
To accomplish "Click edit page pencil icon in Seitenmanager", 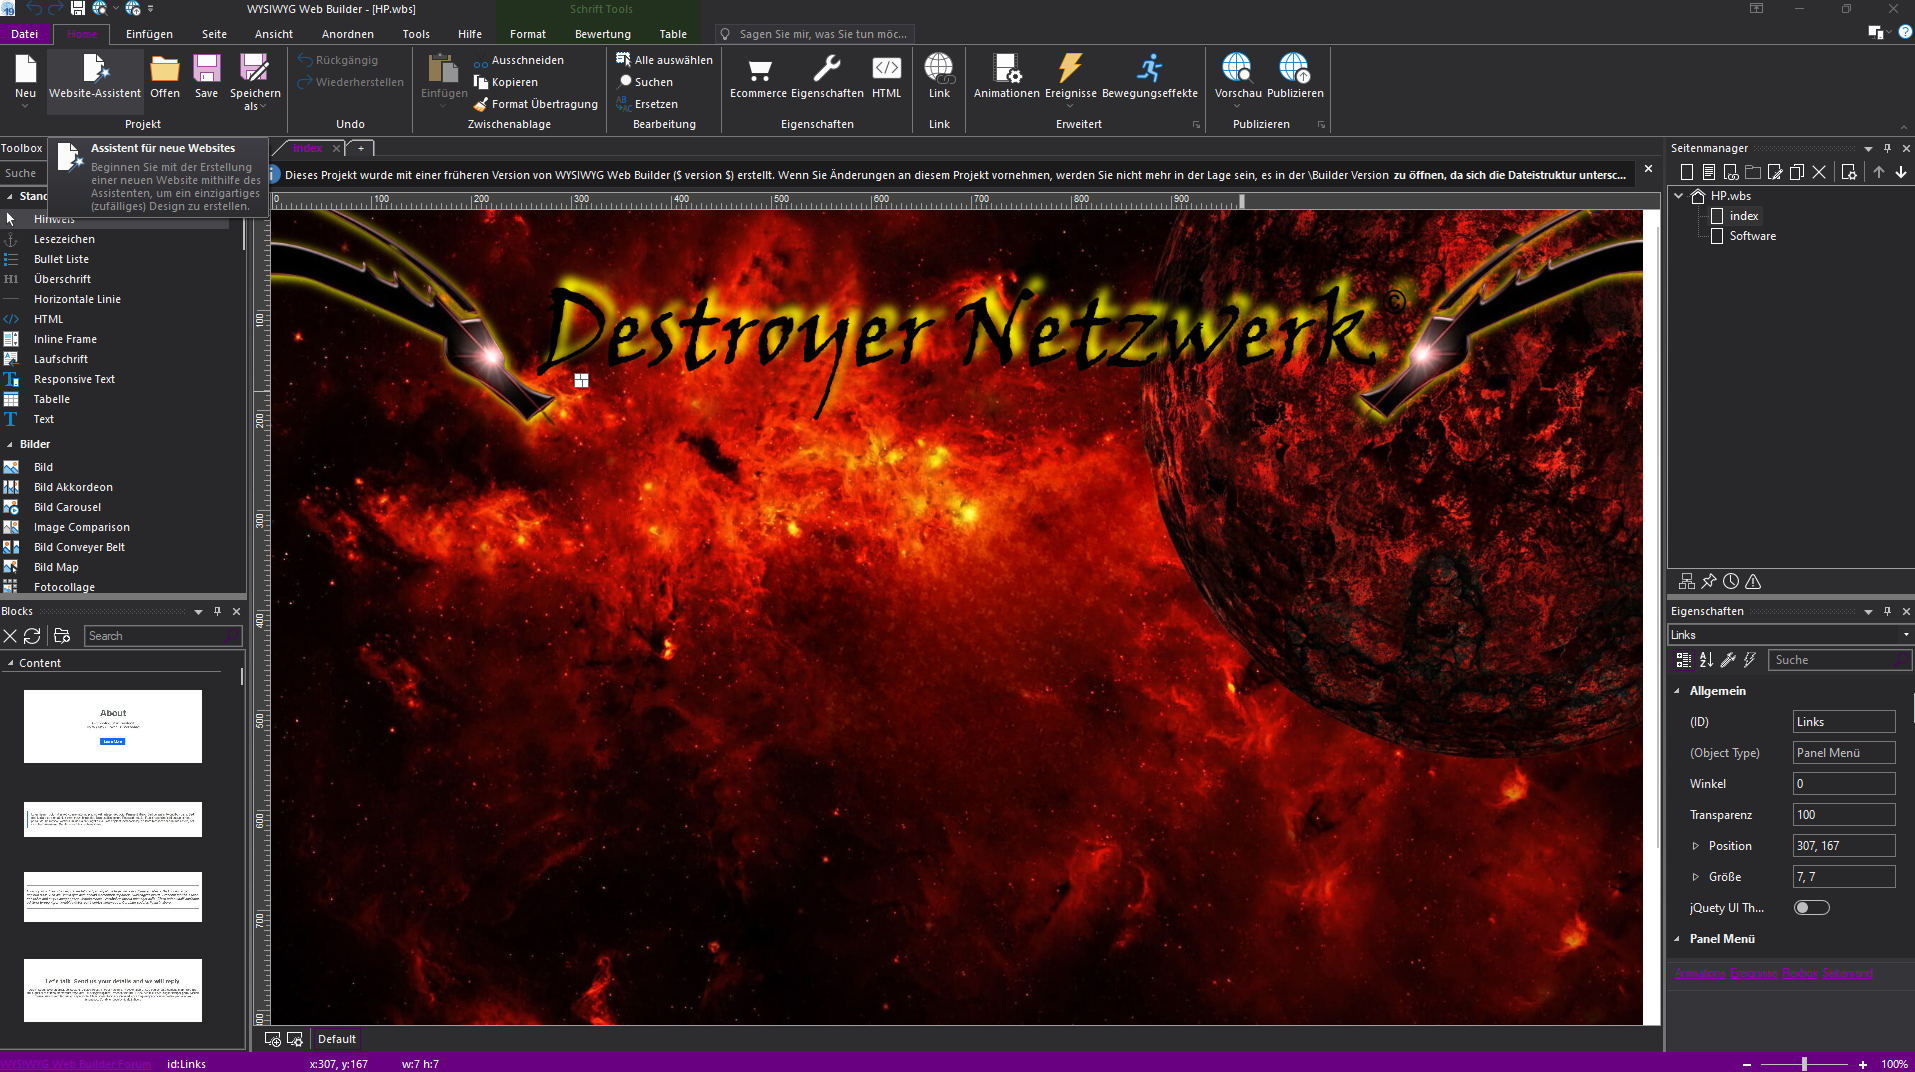I will point(1775,172).
